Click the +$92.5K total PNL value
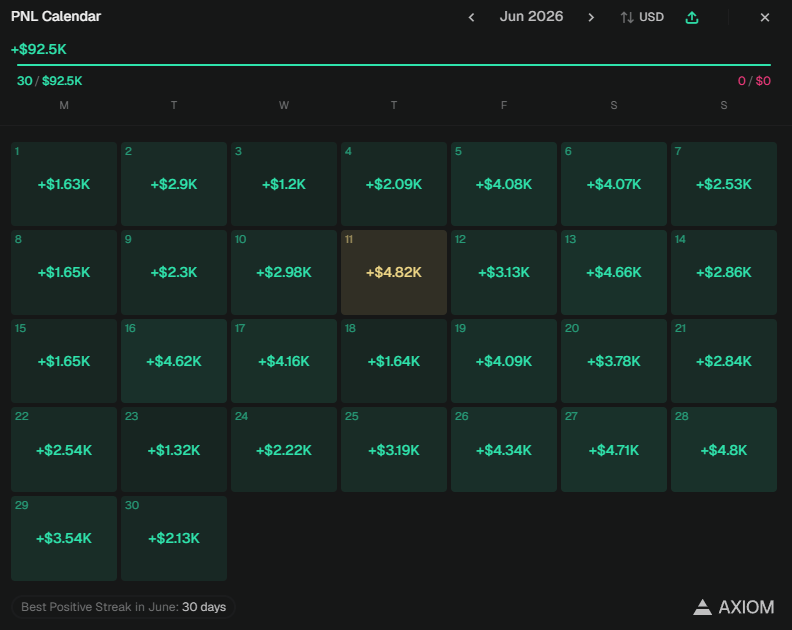Image resolution: width=792 pixels, height=630 pixels. 39,49
